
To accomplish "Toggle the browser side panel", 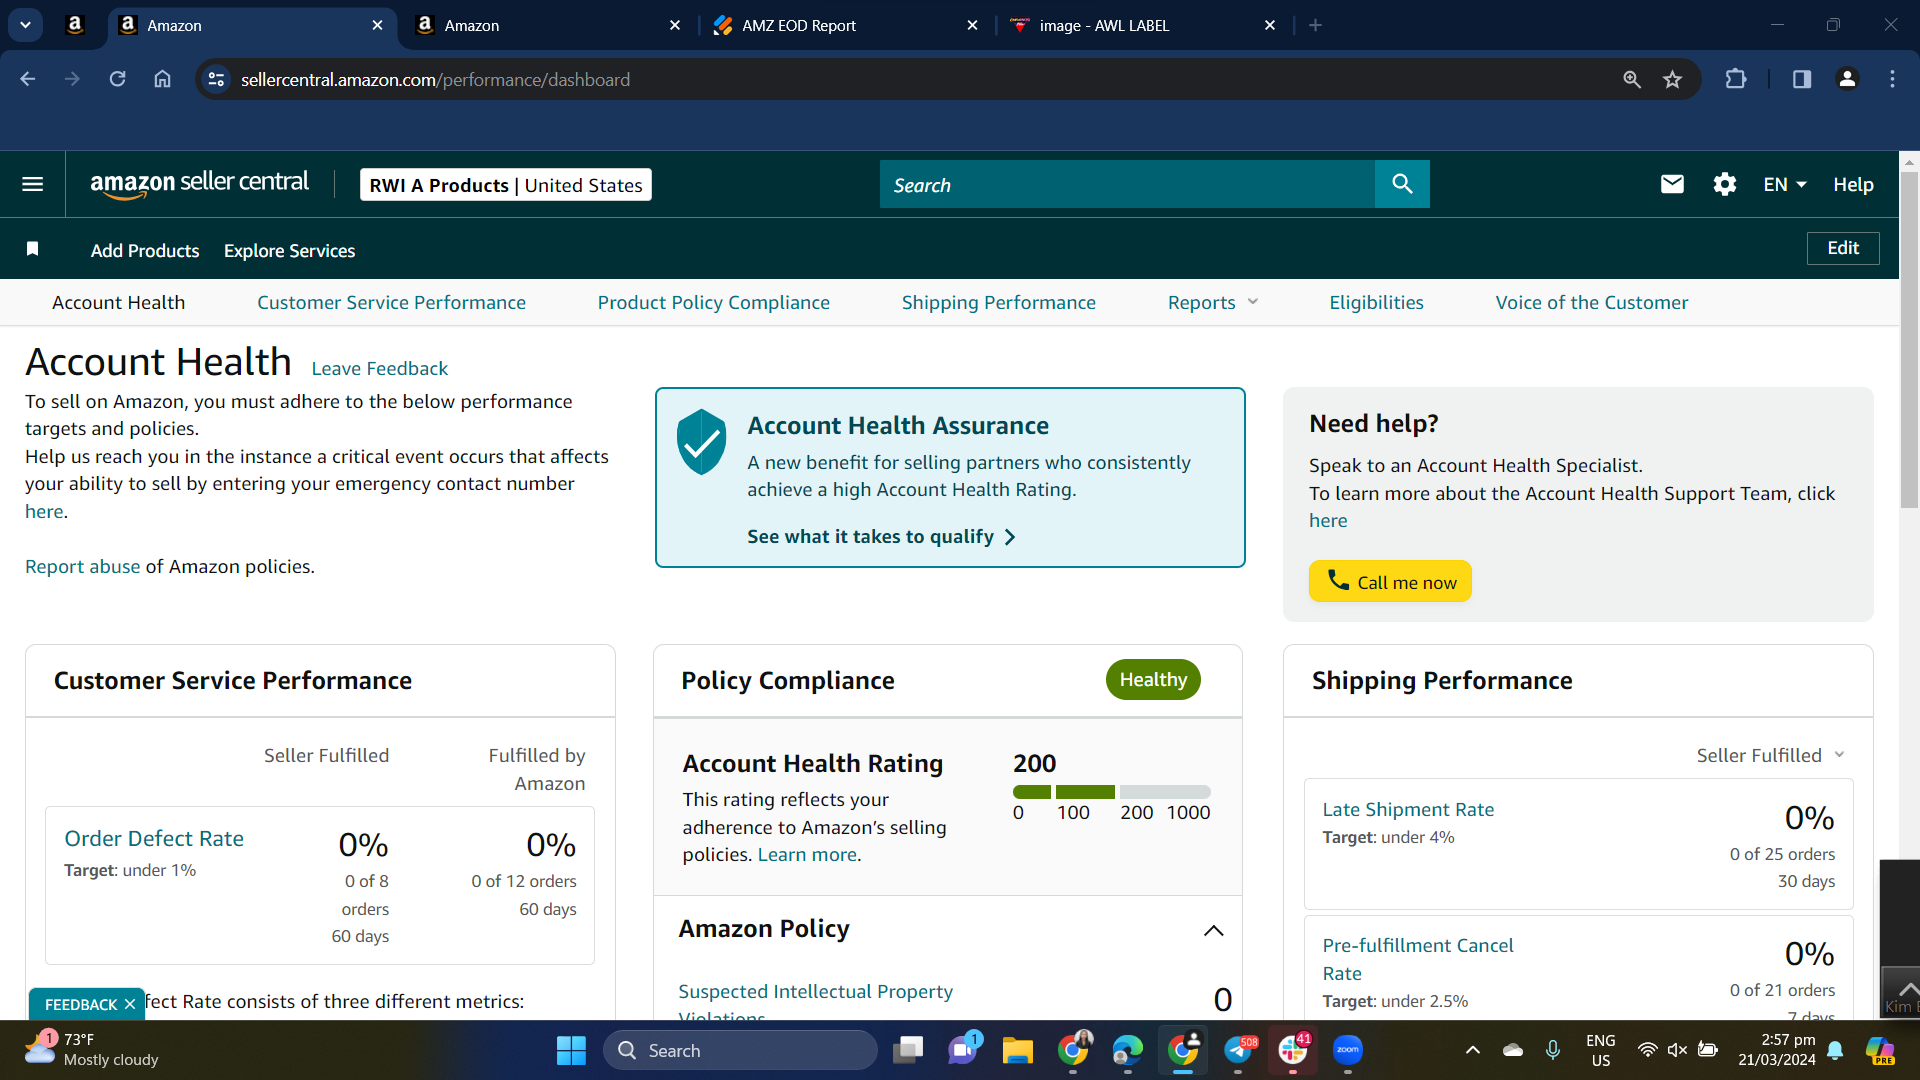I will (1802, 79).
